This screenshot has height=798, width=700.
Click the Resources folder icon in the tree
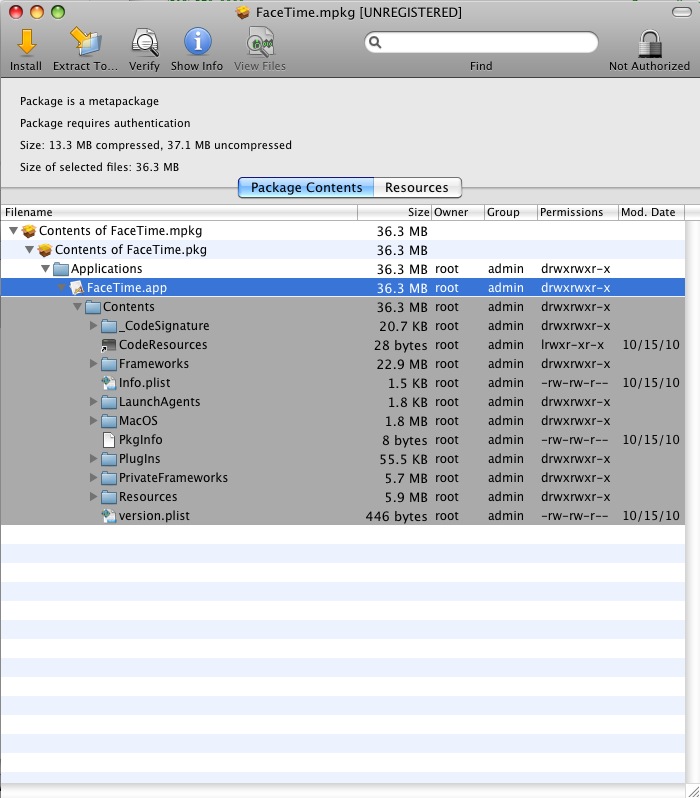[x=109, y=497]
